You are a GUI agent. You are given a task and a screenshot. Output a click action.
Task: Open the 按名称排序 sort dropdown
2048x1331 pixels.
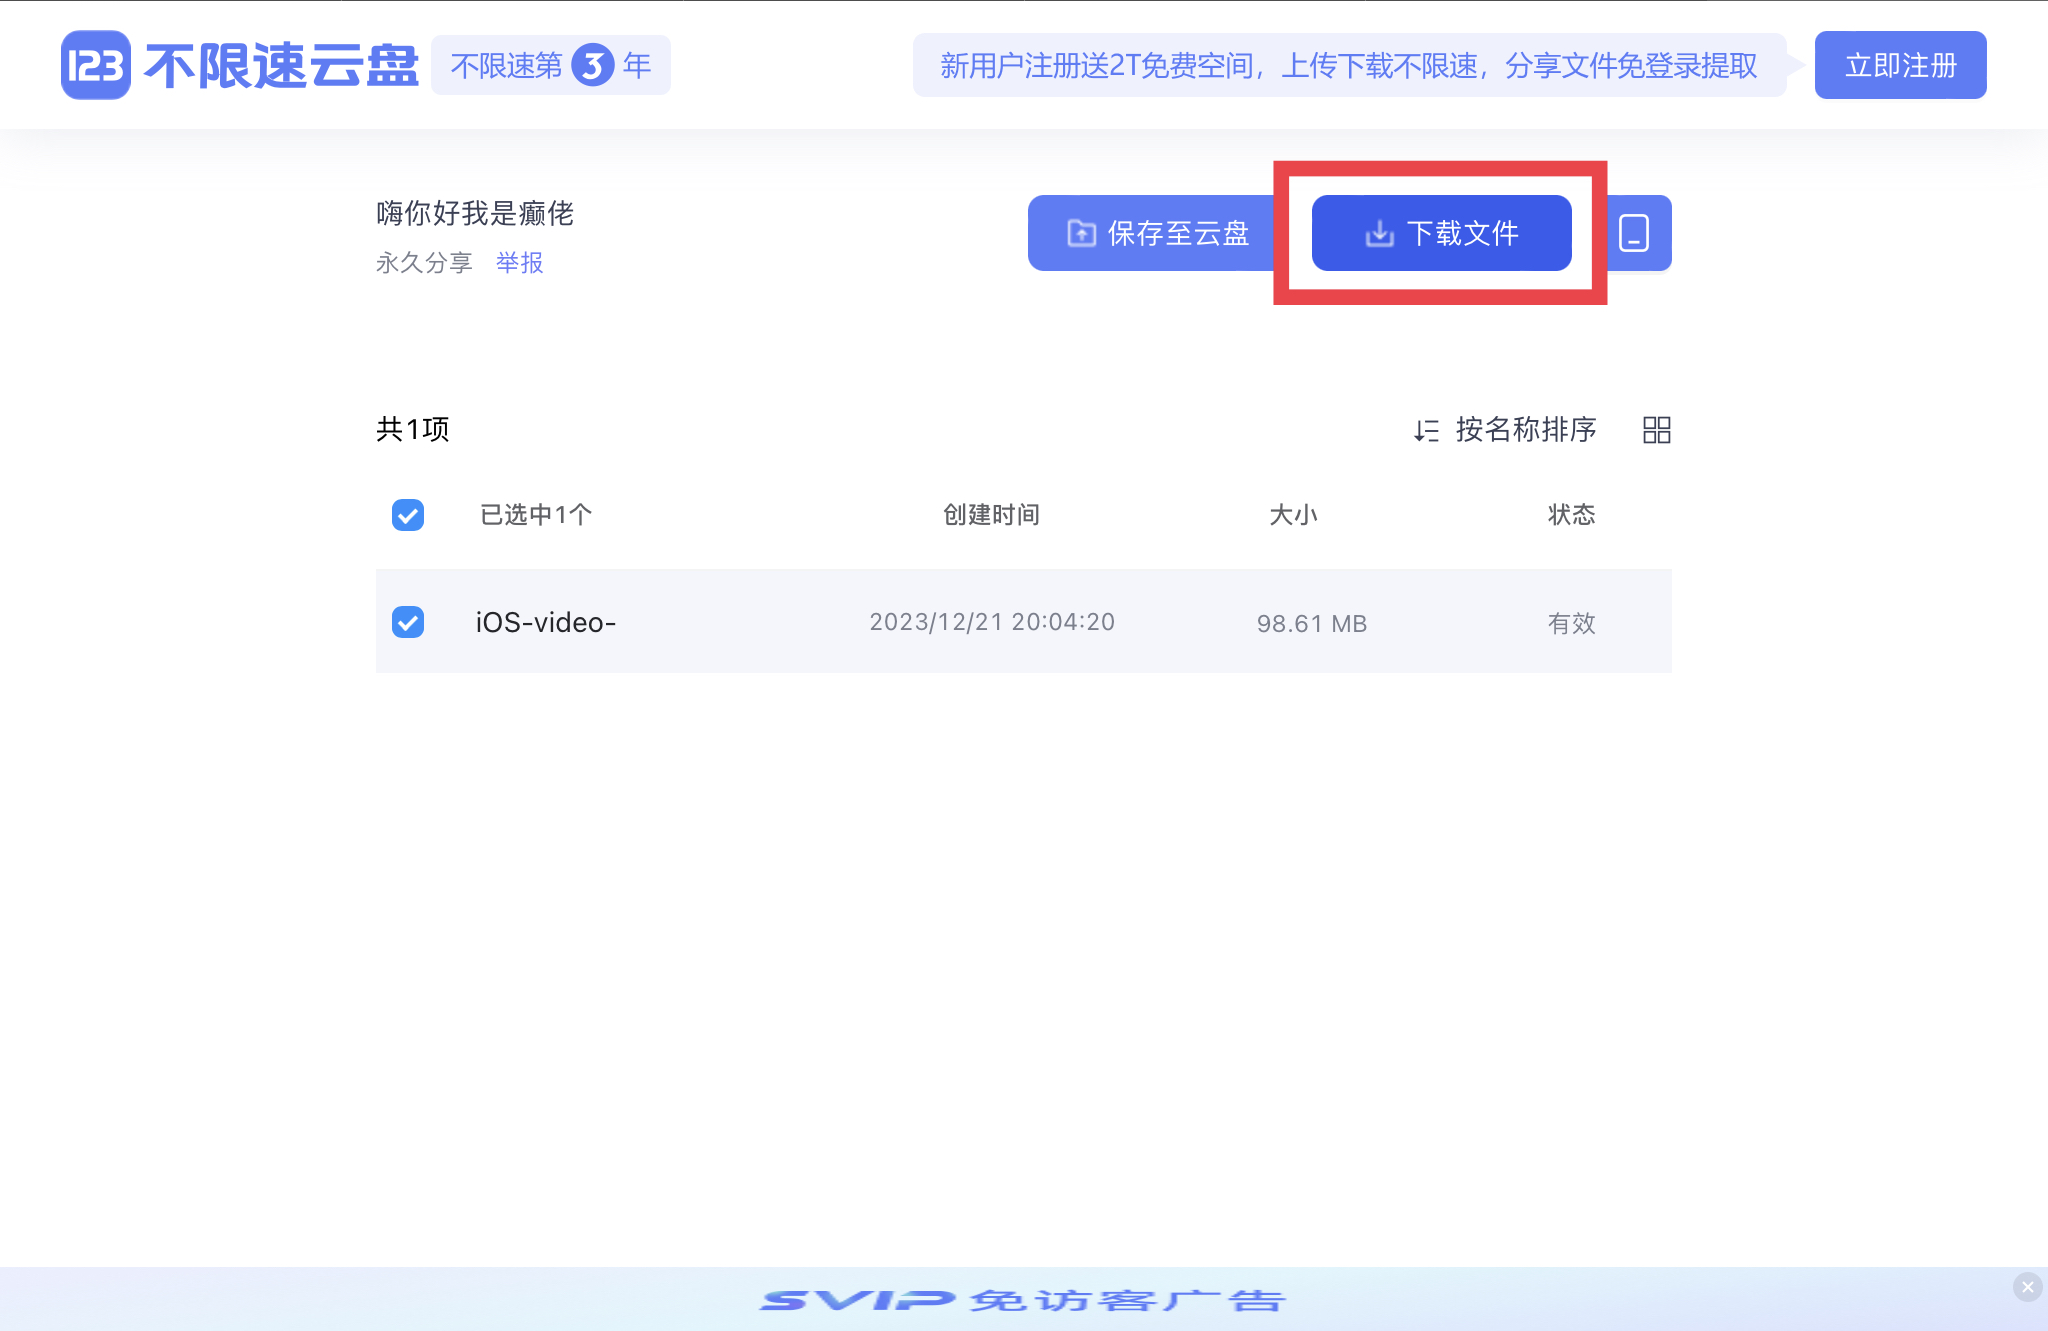[1525, 430]
